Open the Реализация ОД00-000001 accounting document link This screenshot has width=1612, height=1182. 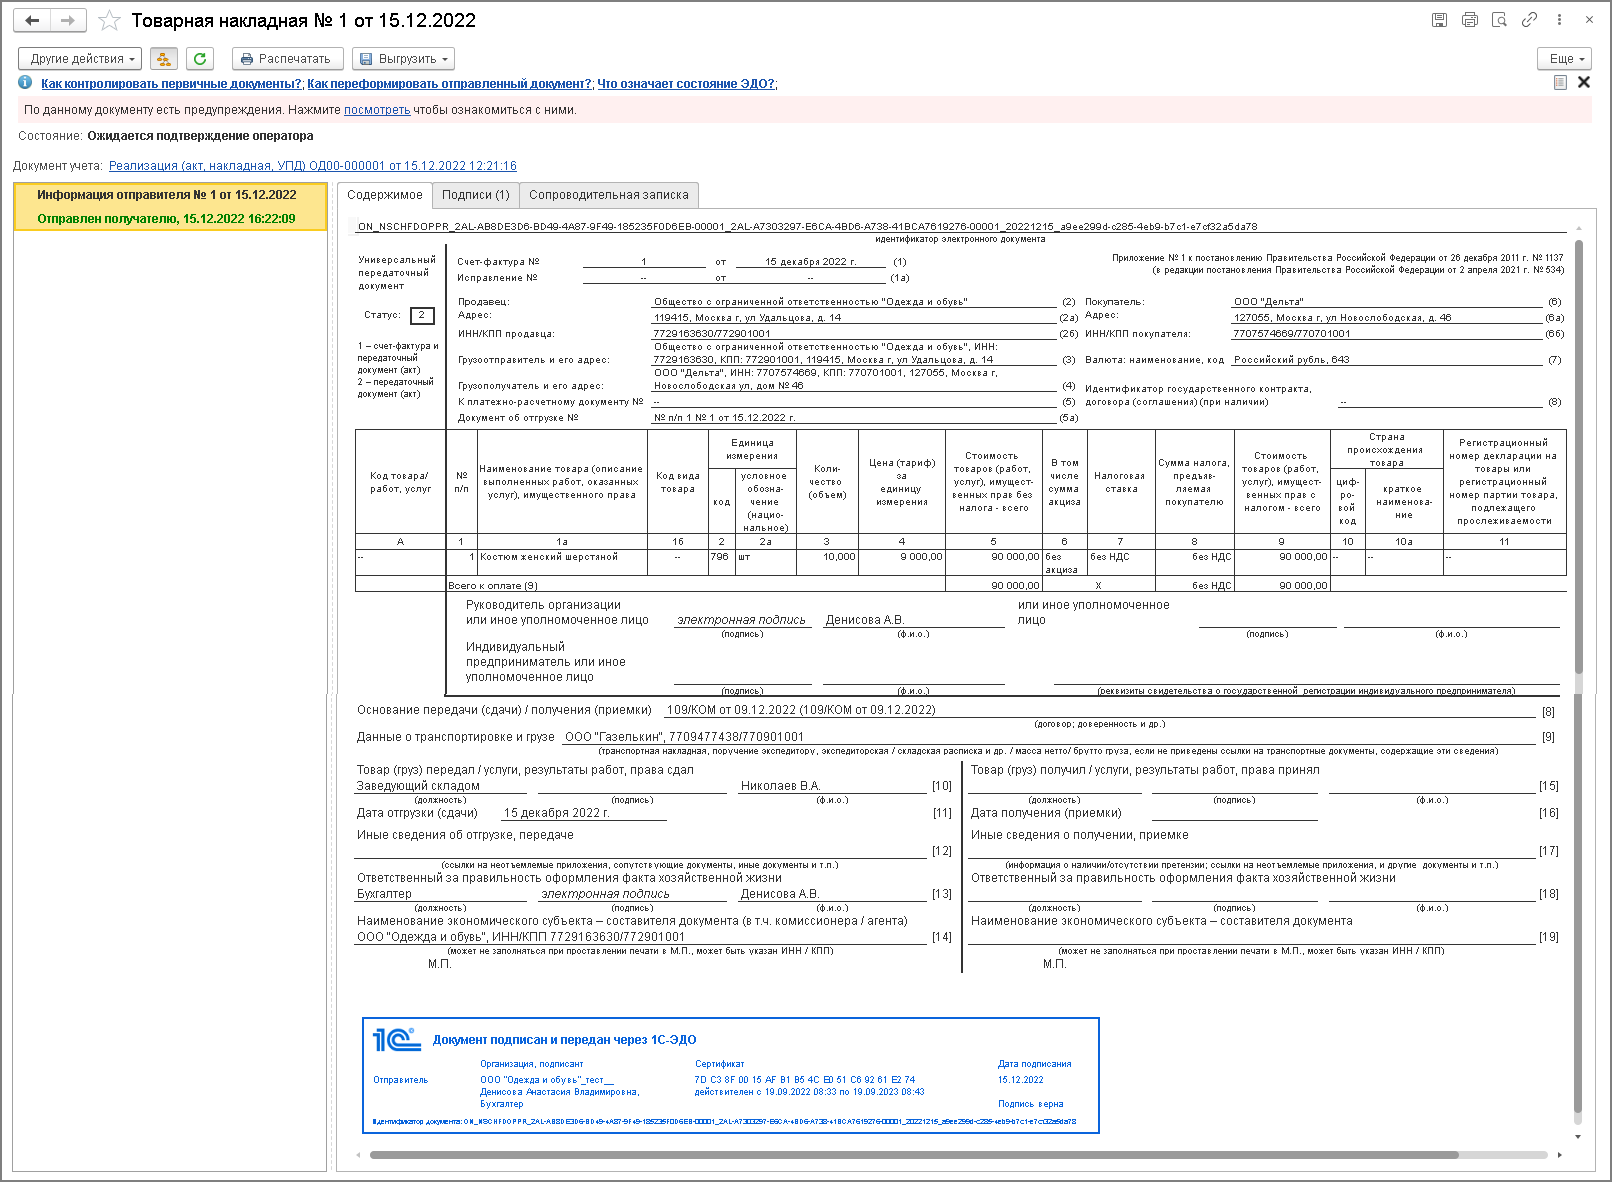pos(313,166)
